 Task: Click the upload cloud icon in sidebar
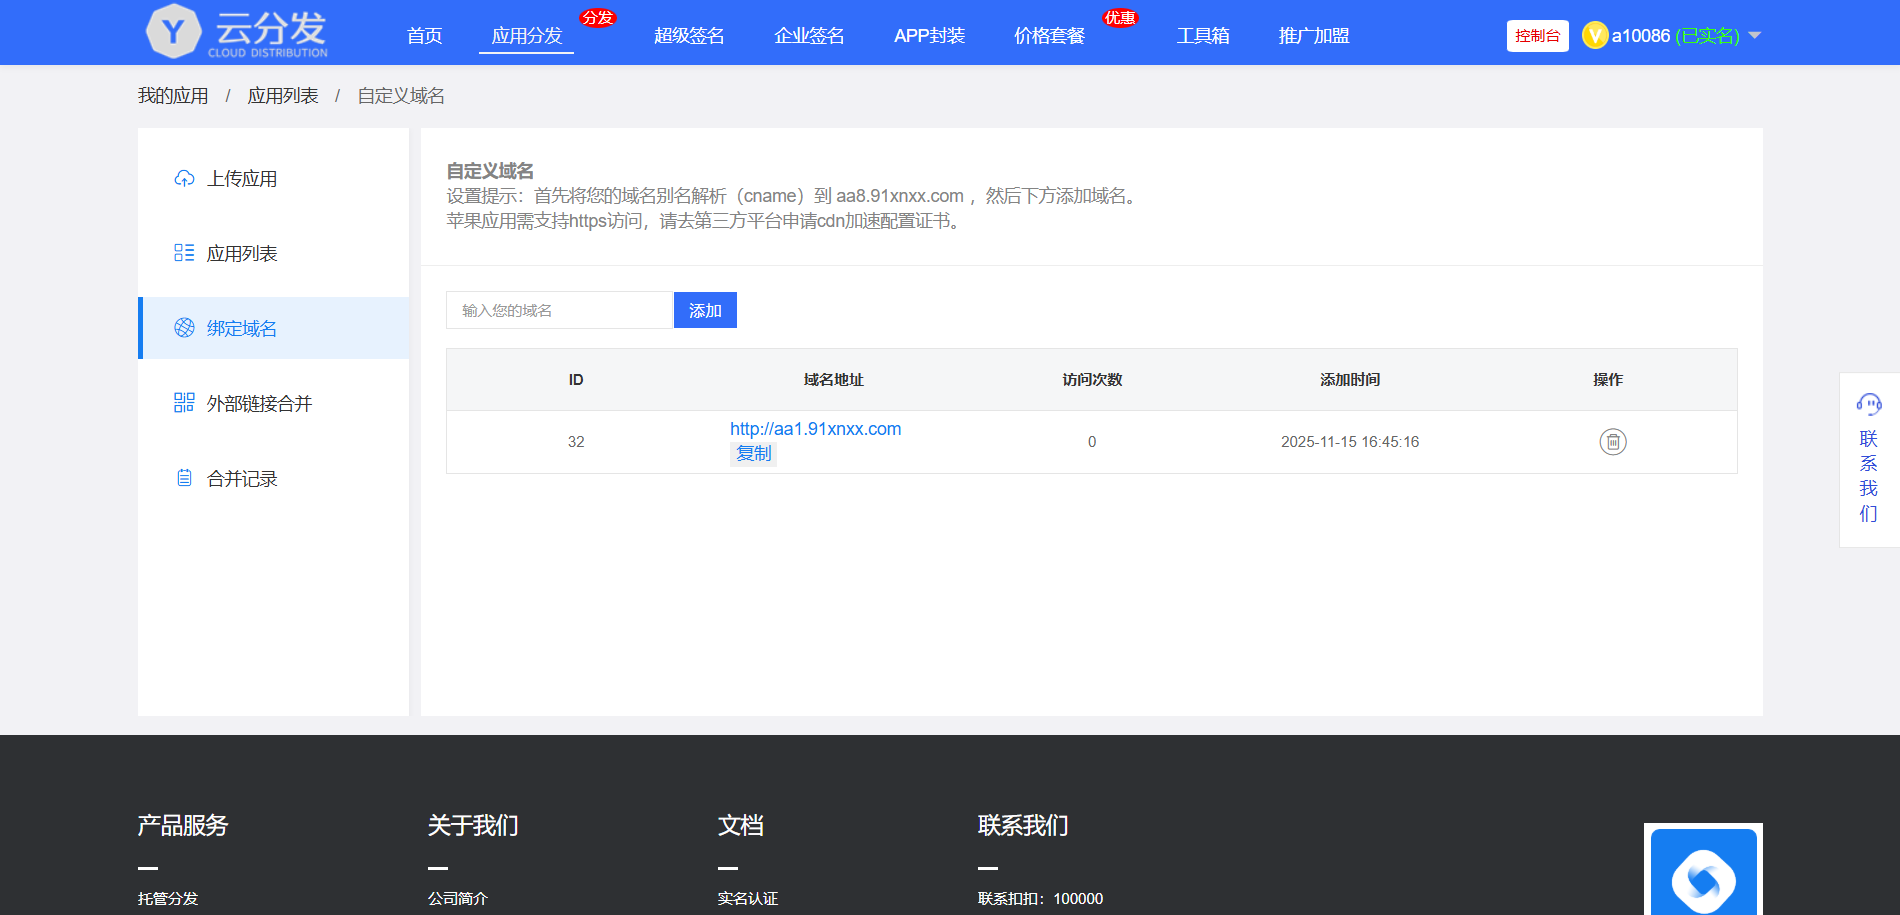tap(184, 179)
